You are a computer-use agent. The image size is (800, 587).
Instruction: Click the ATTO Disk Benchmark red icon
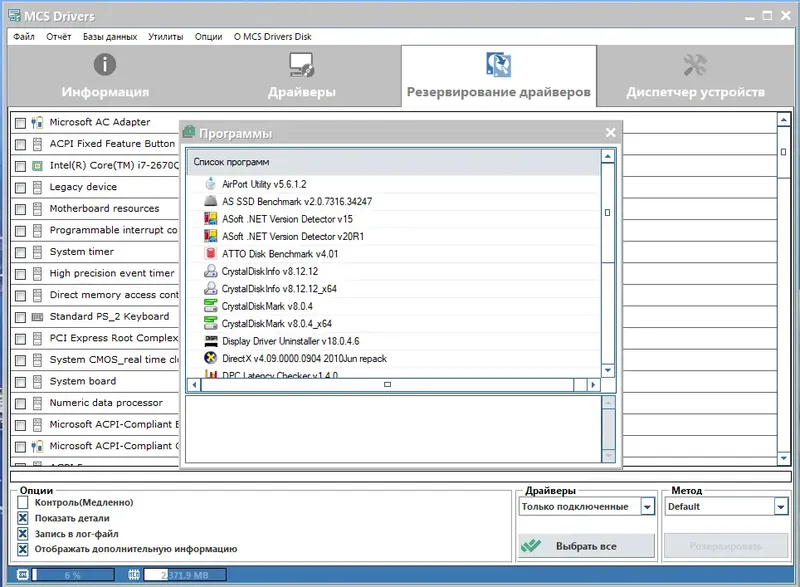pos(210,253)
